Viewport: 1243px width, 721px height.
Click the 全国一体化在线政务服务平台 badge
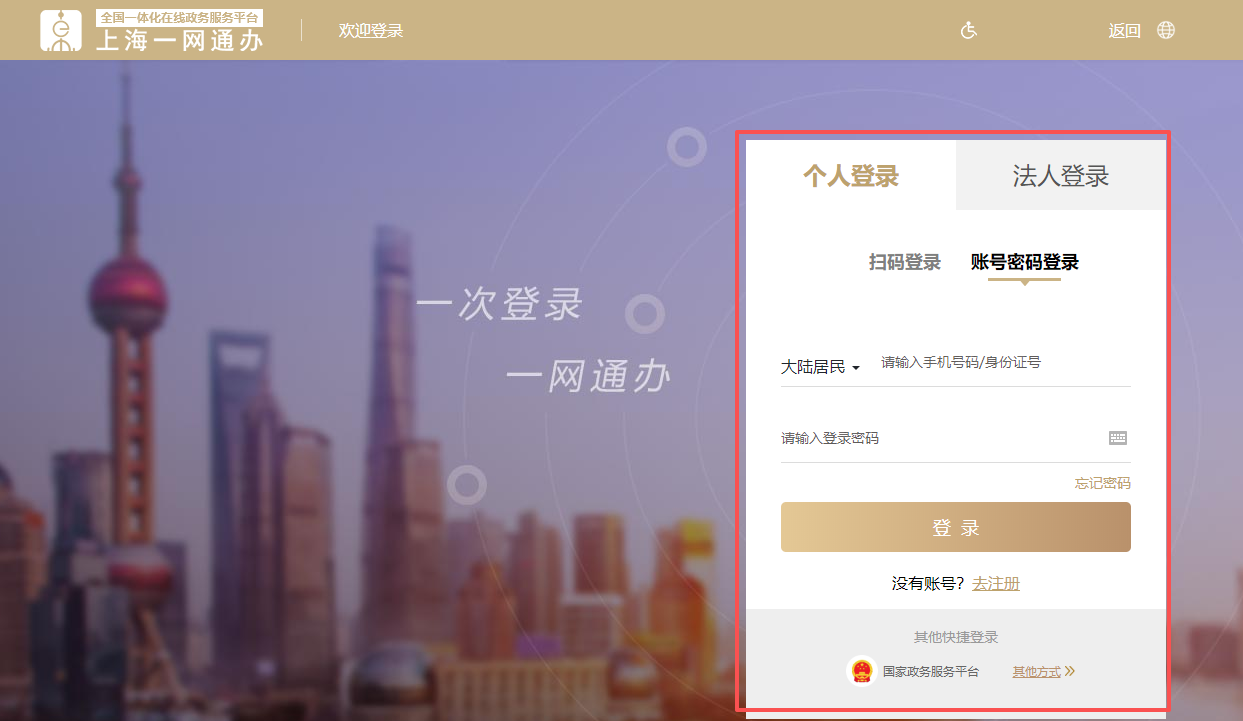[180, 17]
